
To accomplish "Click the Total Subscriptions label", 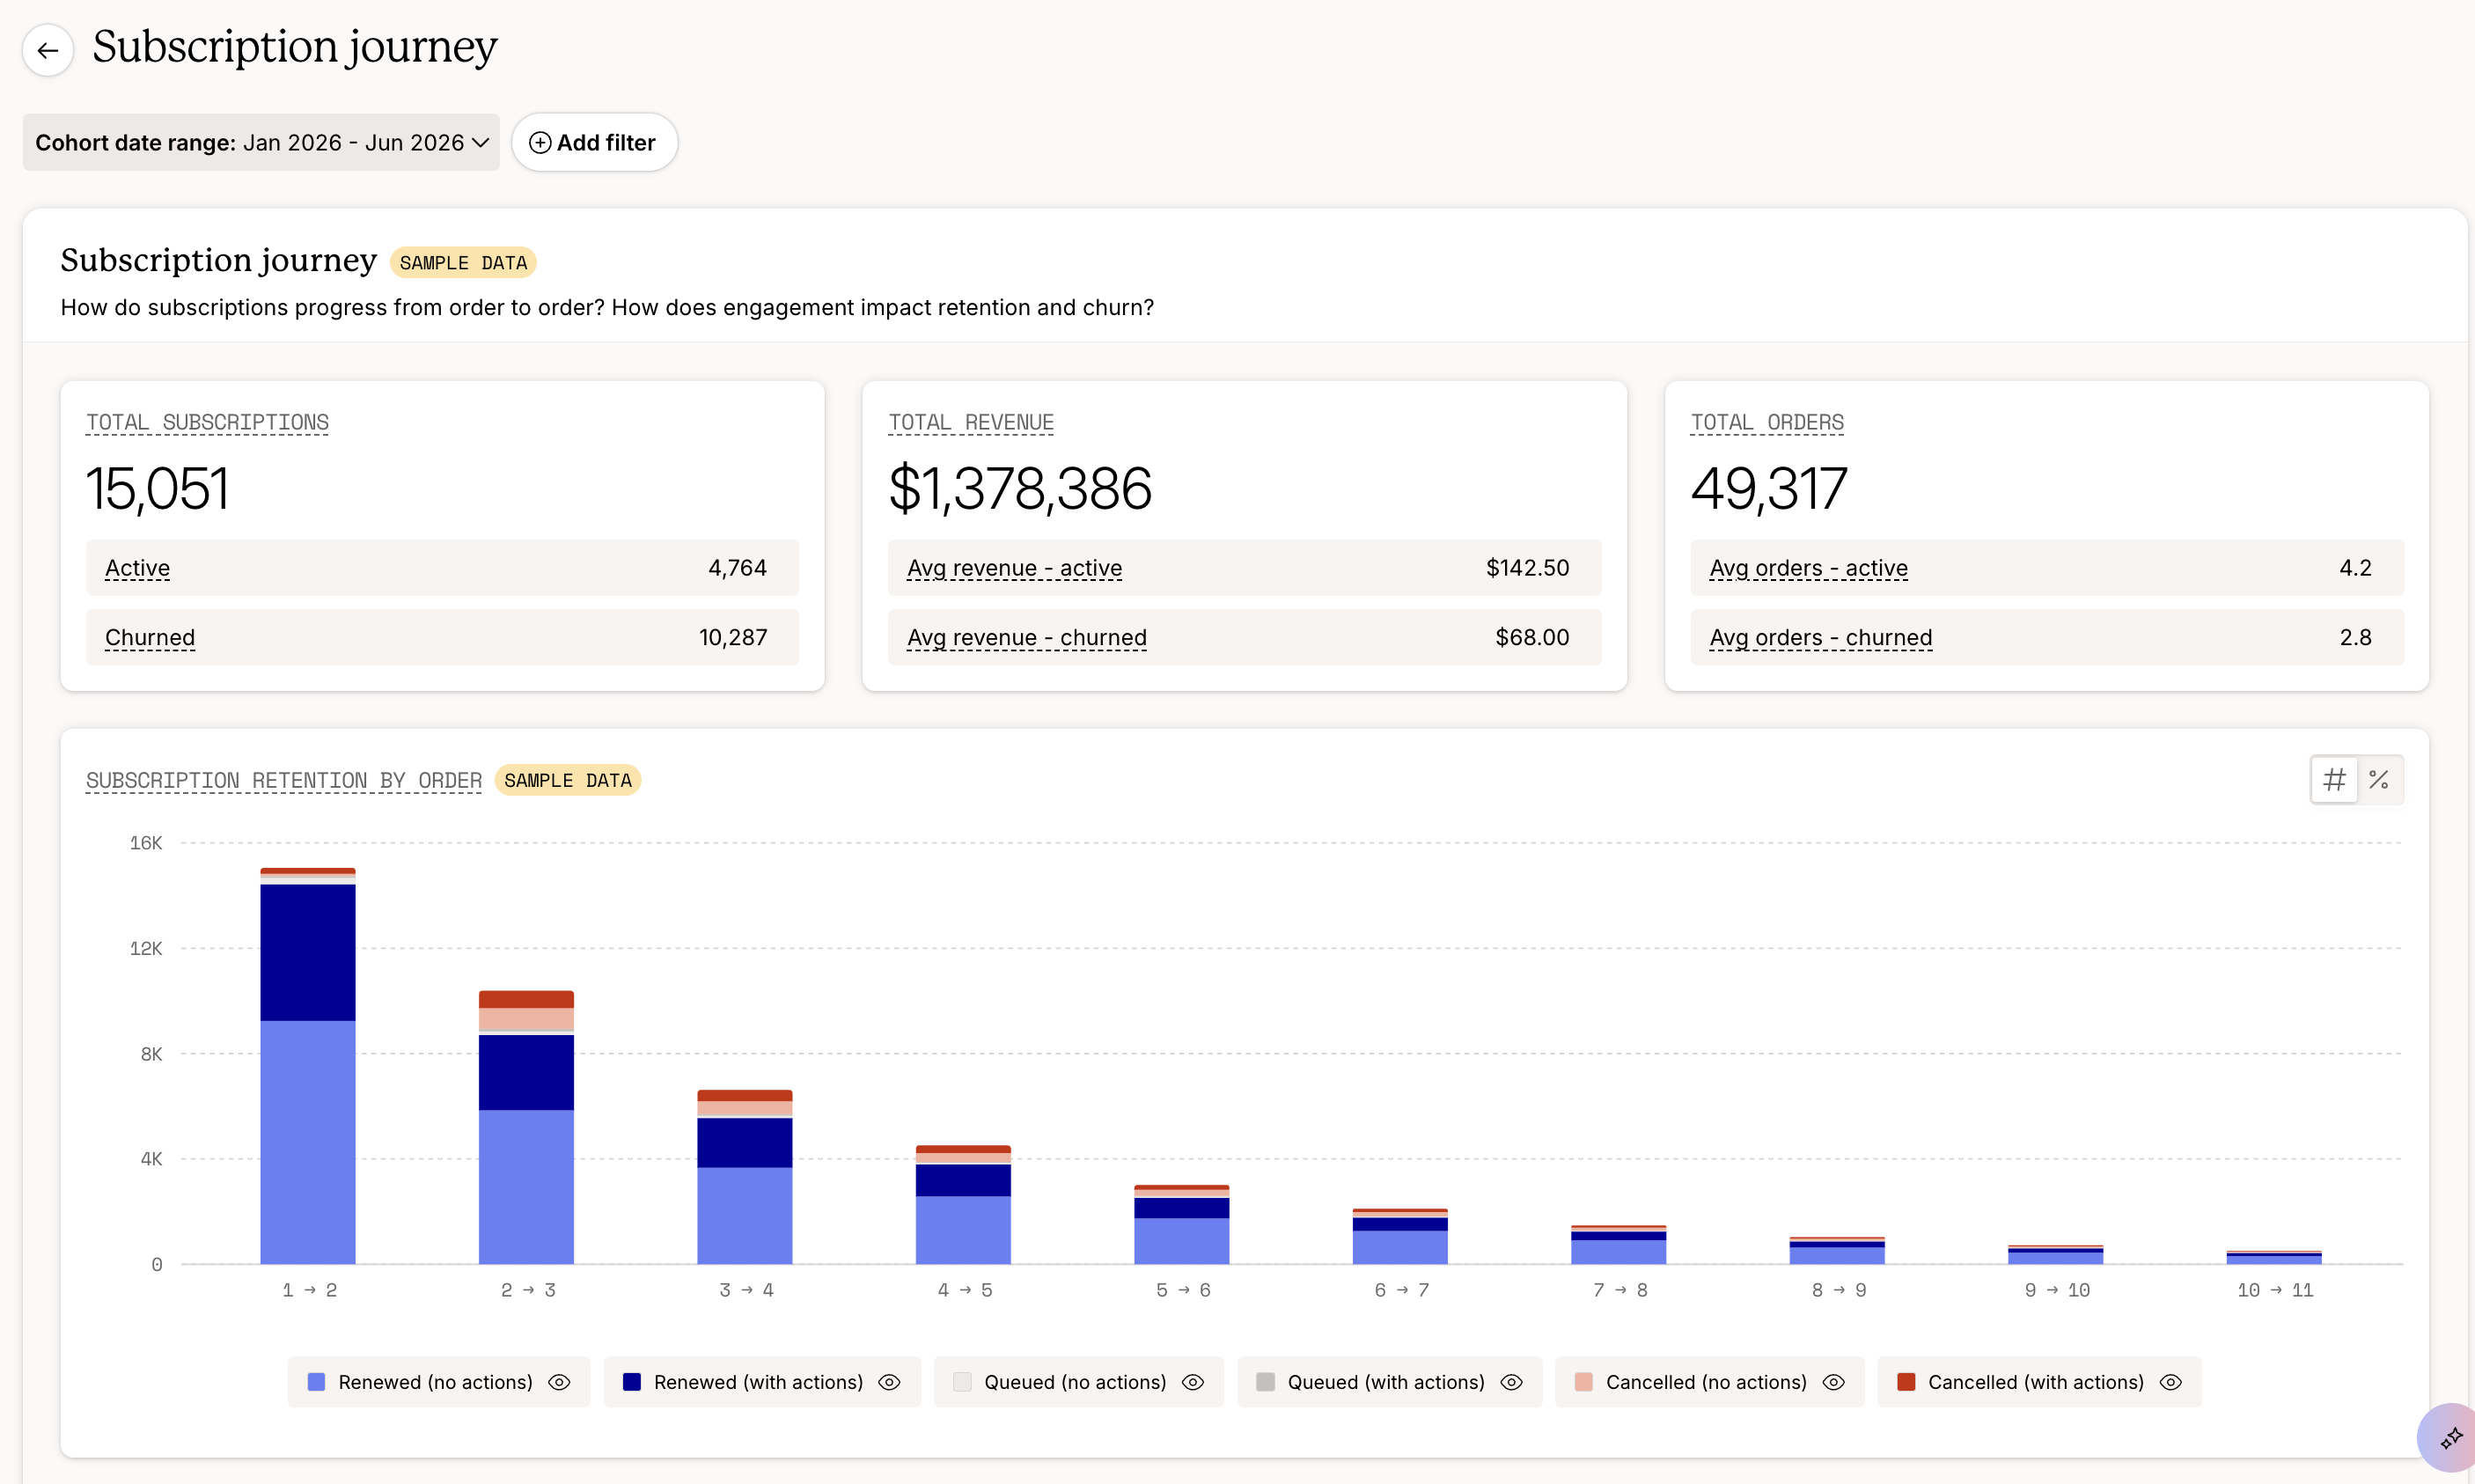I will click(207, 423).
